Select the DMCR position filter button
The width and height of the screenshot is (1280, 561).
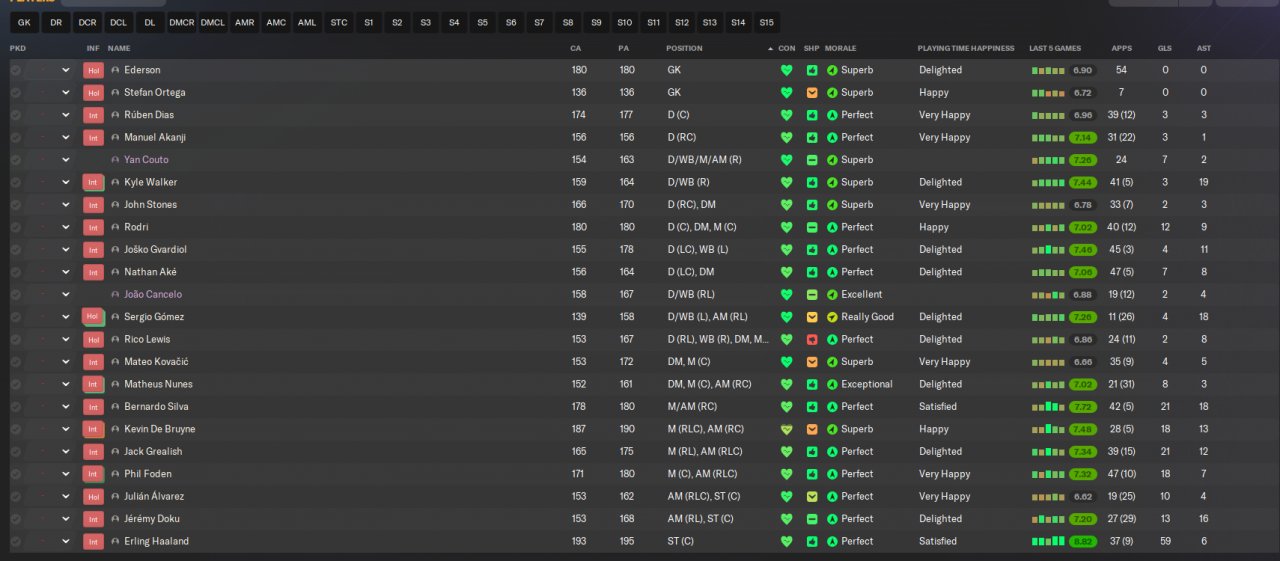tap(182, 22)
